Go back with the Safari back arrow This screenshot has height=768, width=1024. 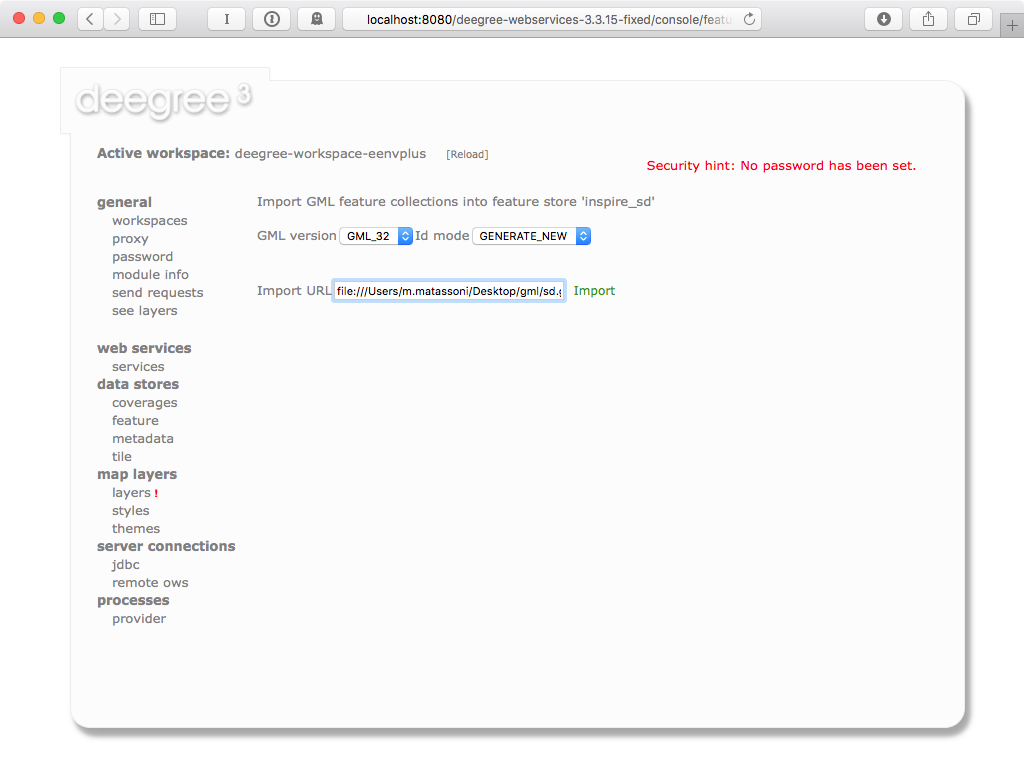coord(90,19)
